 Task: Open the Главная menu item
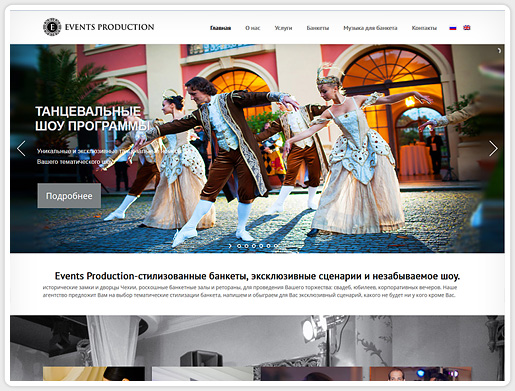point(220,28)
